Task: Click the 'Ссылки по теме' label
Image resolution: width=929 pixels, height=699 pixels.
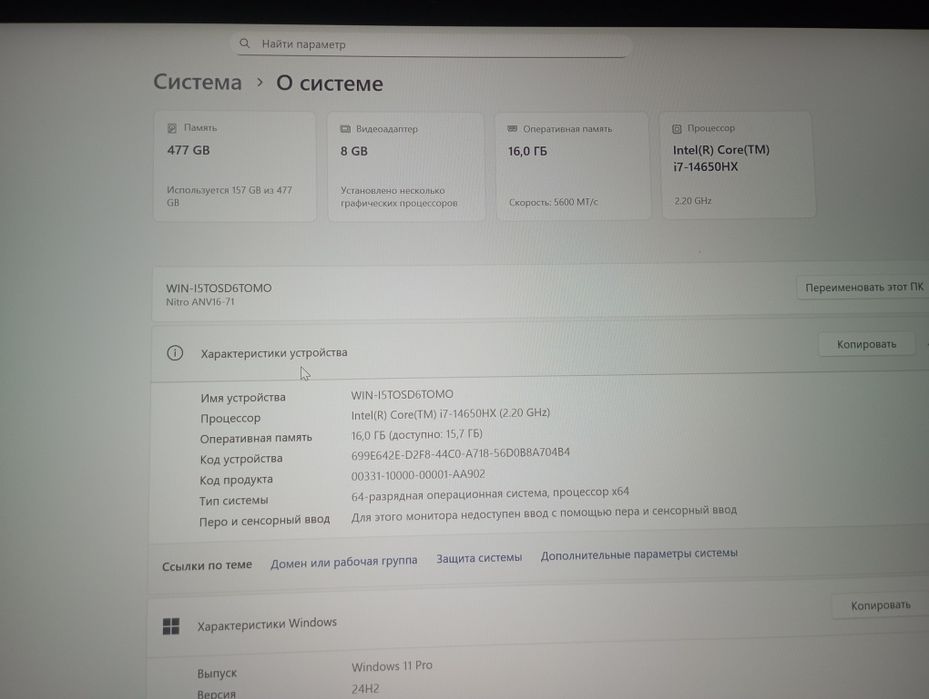Action: coord(207,566)
